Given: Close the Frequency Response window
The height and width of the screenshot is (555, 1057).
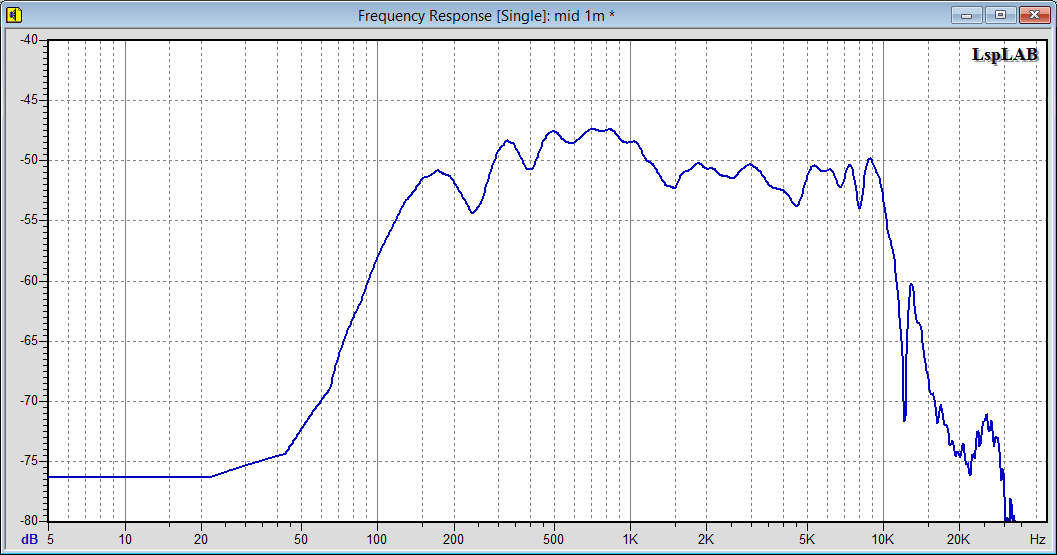Looking at the screenshot, I should pos(1034,15).
